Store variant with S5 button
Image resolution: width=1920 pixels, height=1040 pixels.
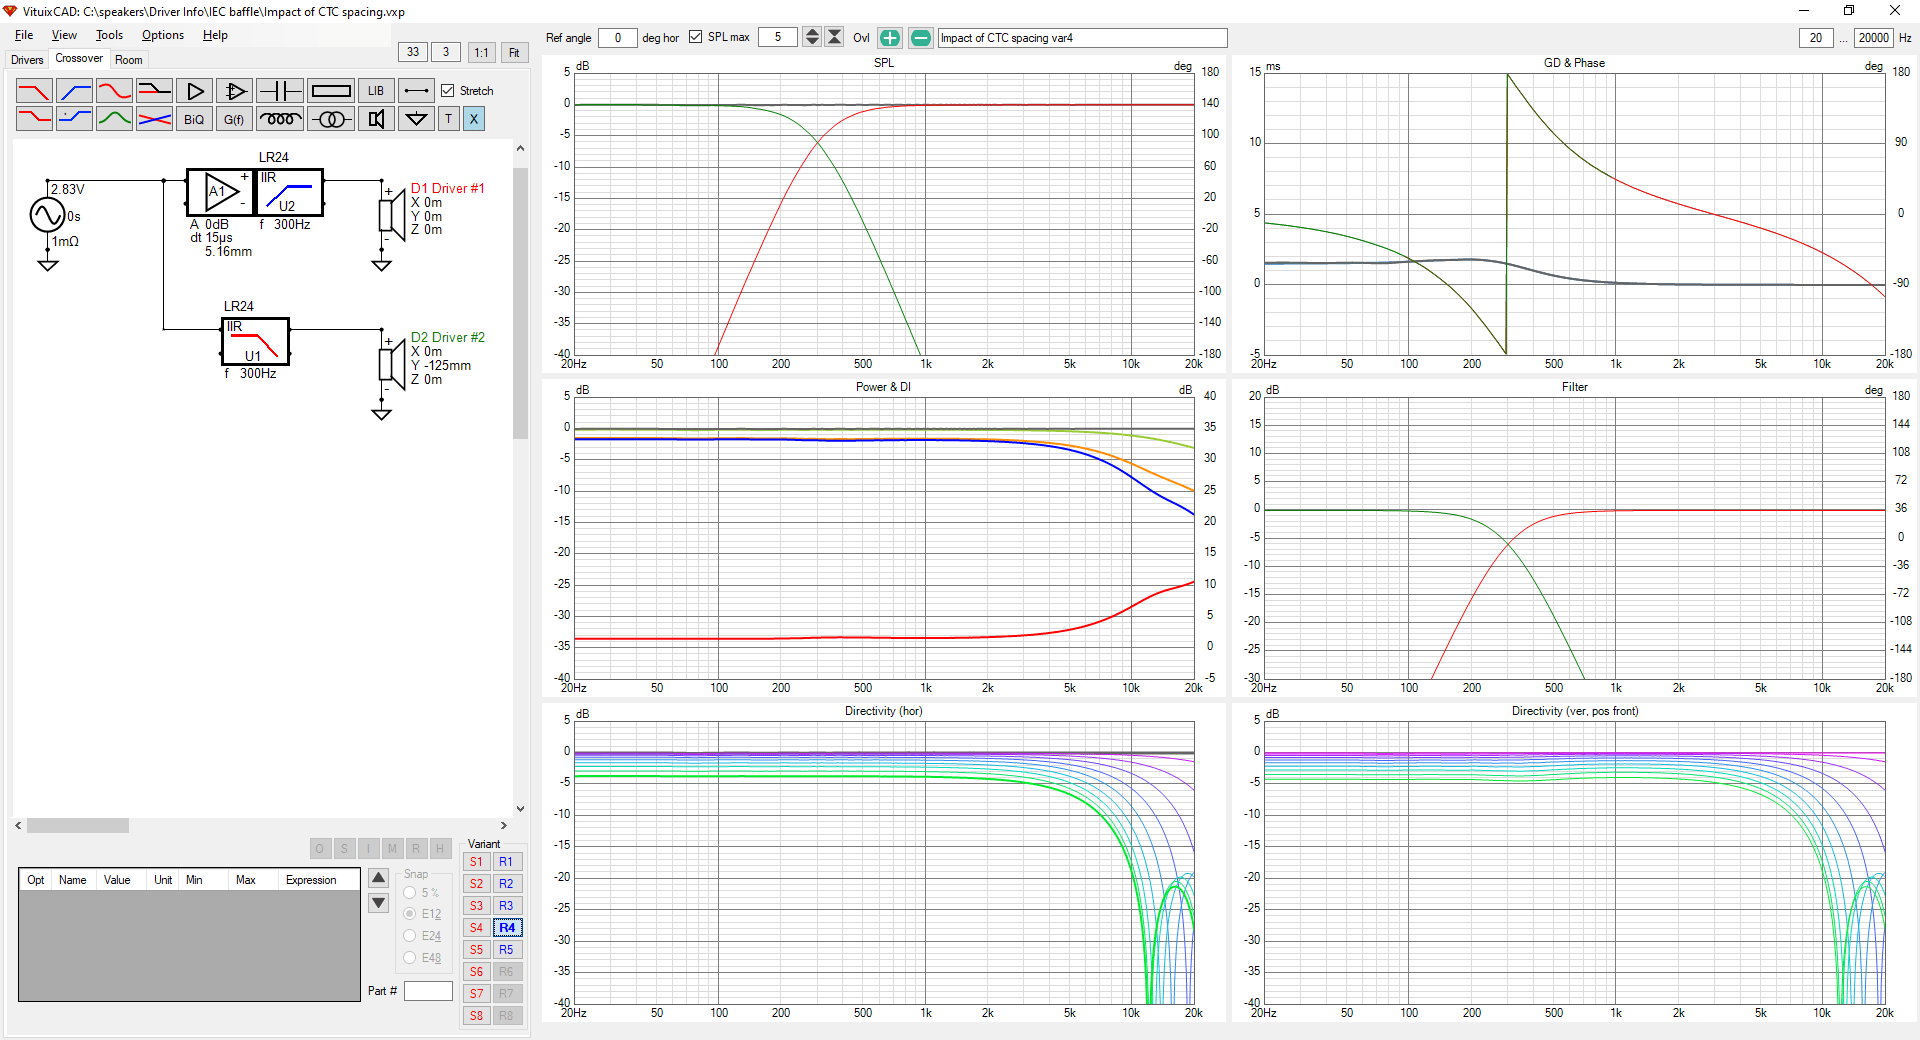click(476, 950)
